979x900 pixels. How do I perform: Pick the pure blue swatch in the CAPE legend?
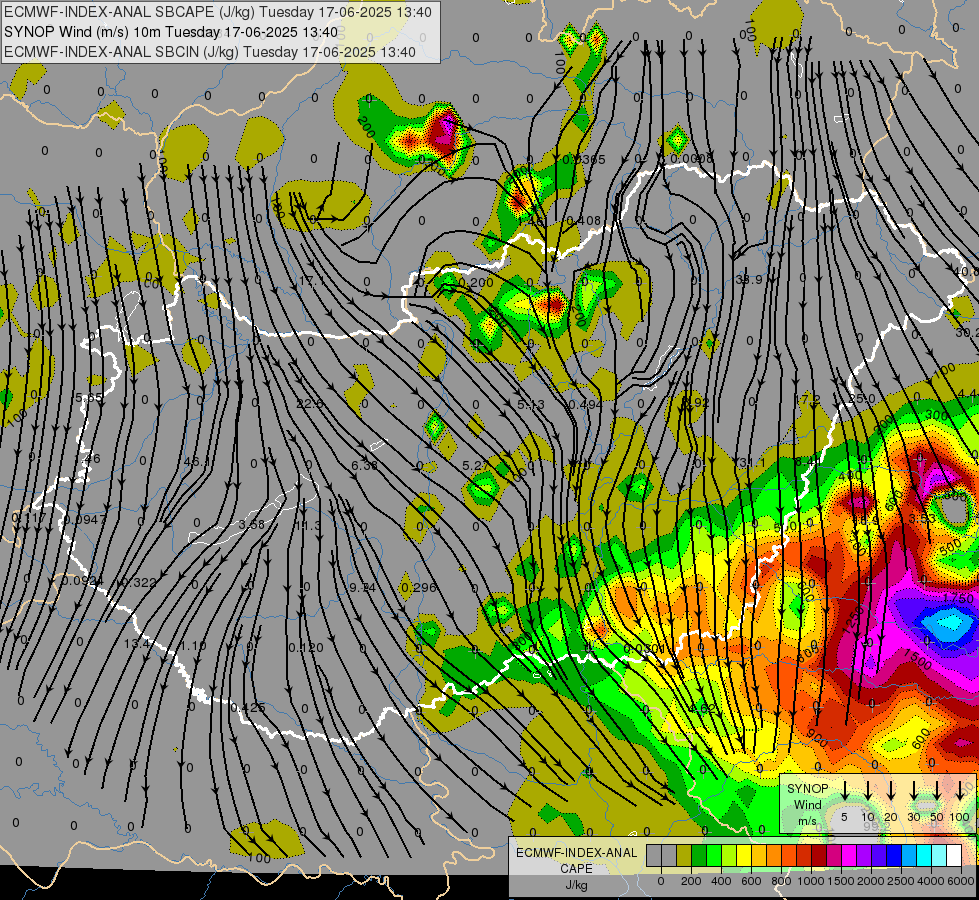(893, 856)
